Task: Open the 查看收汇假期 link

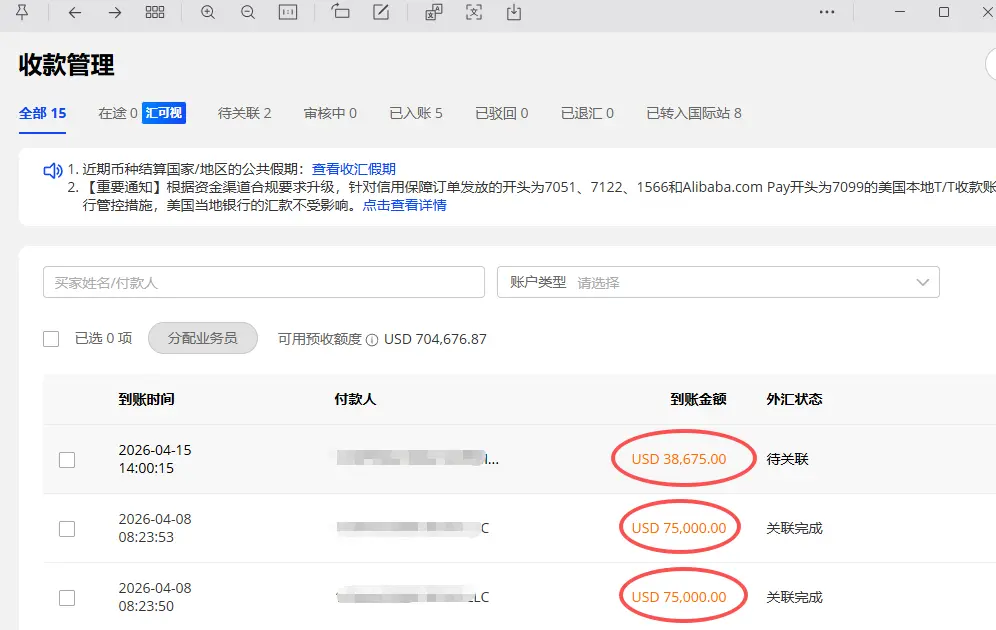Action: (x=354, y=169)
